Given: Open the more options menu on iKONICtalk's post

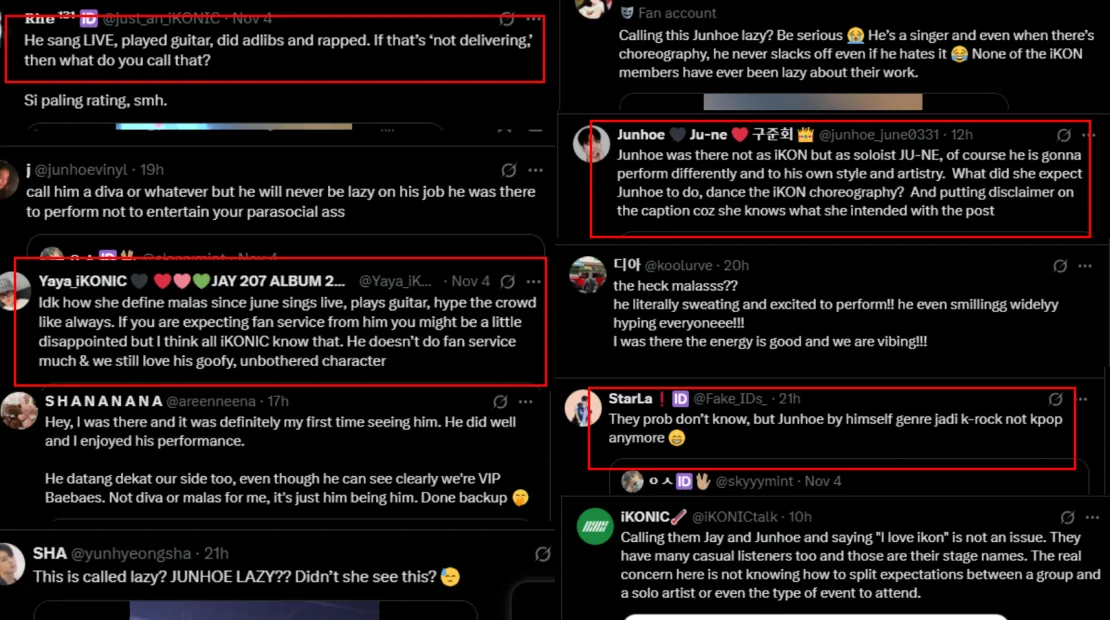Looking at the screenshot, I should (x=1094, y=517).
